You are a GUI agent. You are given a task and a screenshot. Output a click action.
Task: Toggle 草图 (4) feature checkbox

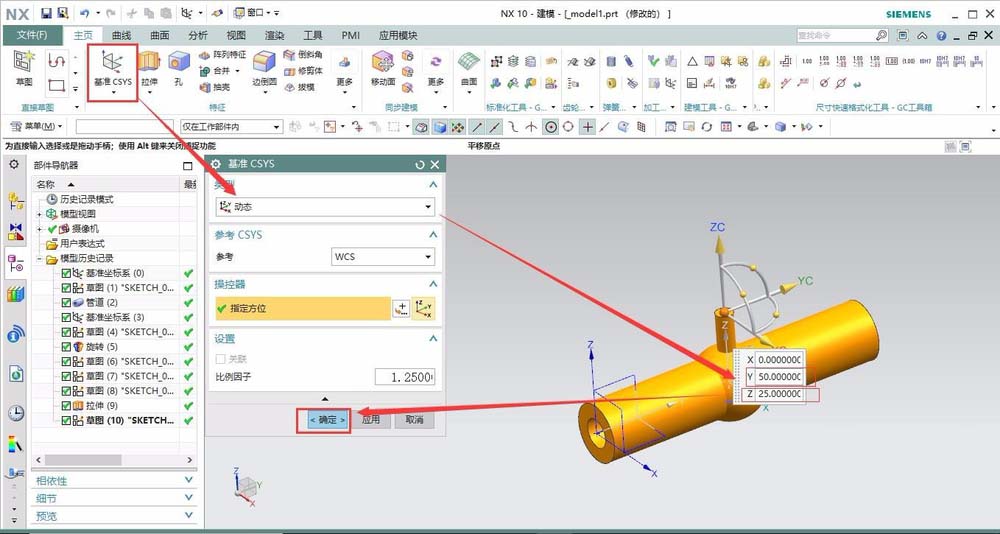pyautogui.click(x=66, y=332)
